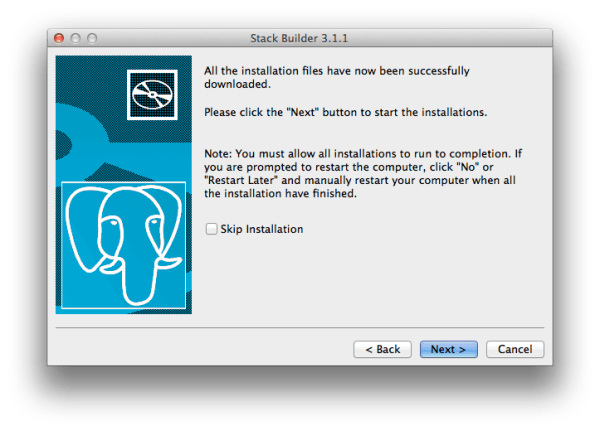Click the Stack Builder 3.1.1 title text
Screen dimensions: 600x431
299,38
